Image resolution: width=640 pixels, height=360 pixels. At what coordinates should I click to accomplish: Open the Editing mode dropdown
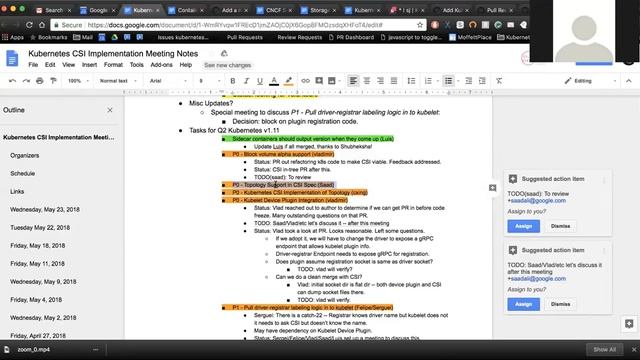pos(590,81)
